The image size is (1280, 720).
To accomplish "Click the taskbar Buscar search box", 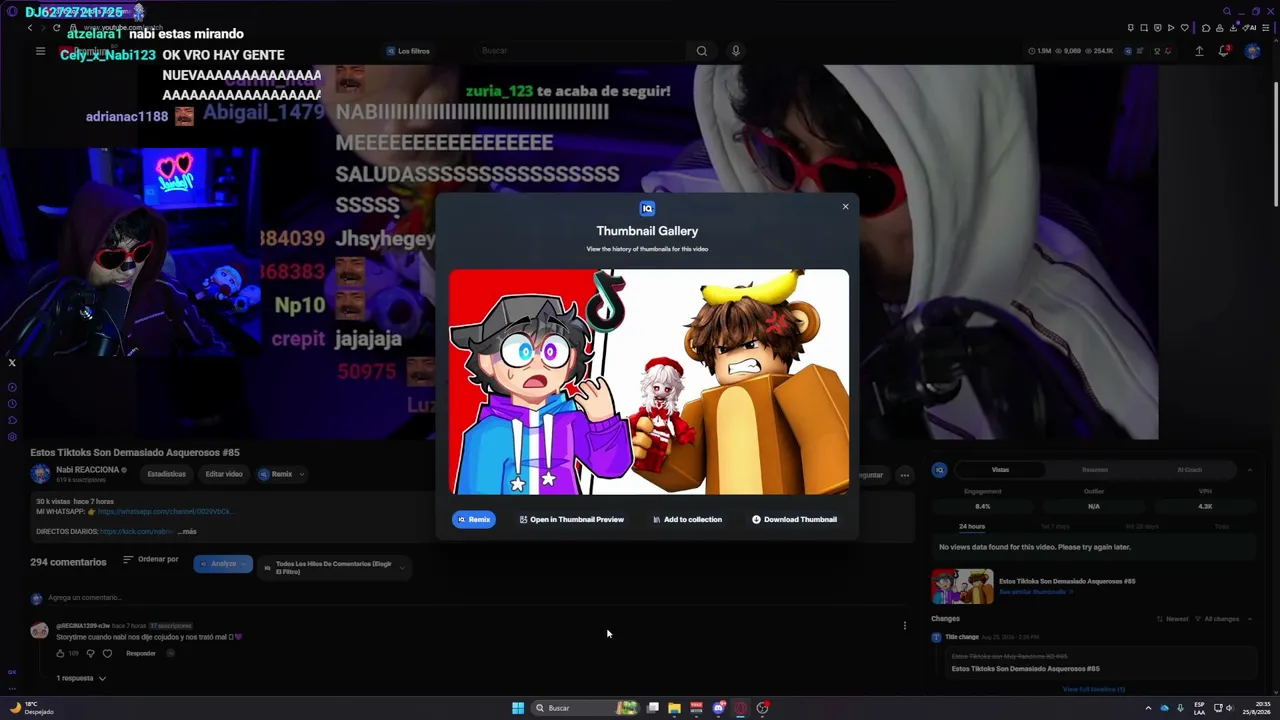I will (585, 708).
